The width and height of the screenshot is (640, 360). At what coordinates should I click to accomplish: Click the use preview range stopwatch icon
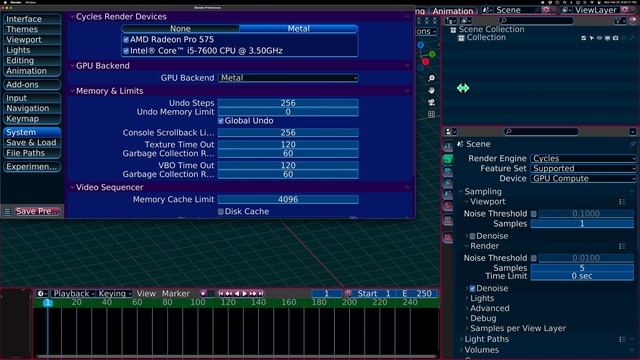pyautogui.click(x=347, y=293)
